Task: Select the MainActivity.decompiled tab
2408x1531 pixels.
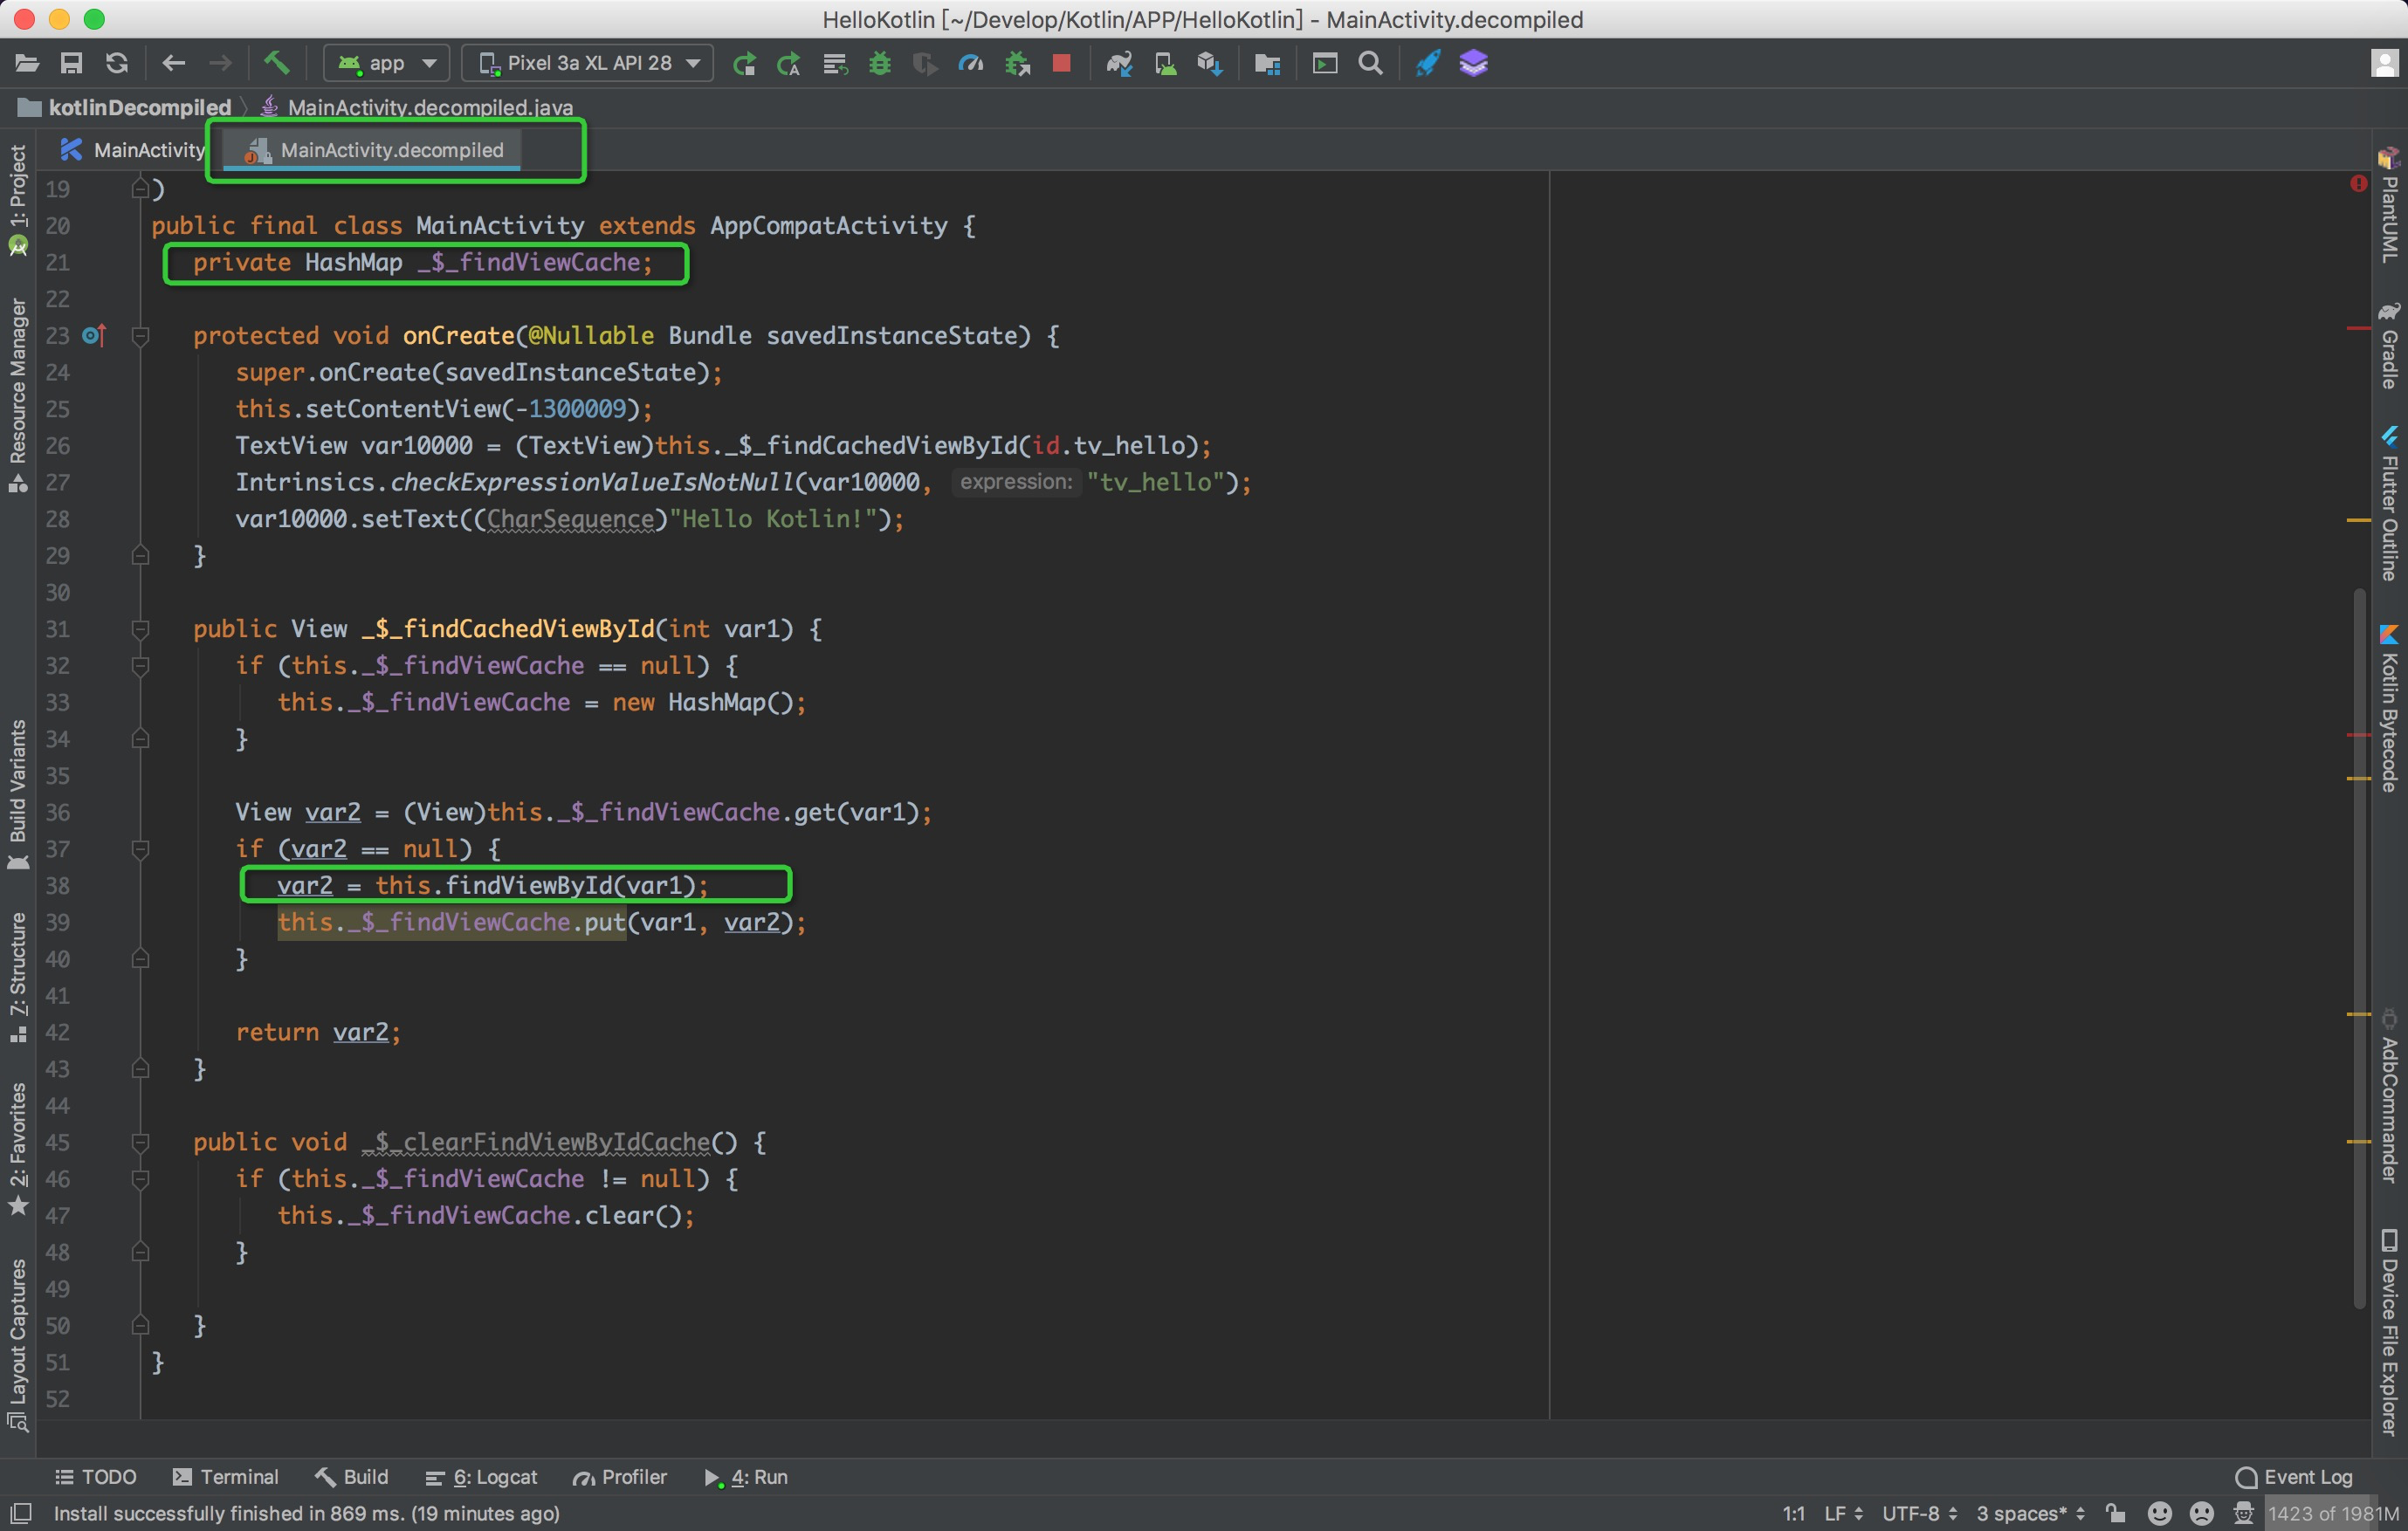Action: pyautogui.click(x=372, y=150)
